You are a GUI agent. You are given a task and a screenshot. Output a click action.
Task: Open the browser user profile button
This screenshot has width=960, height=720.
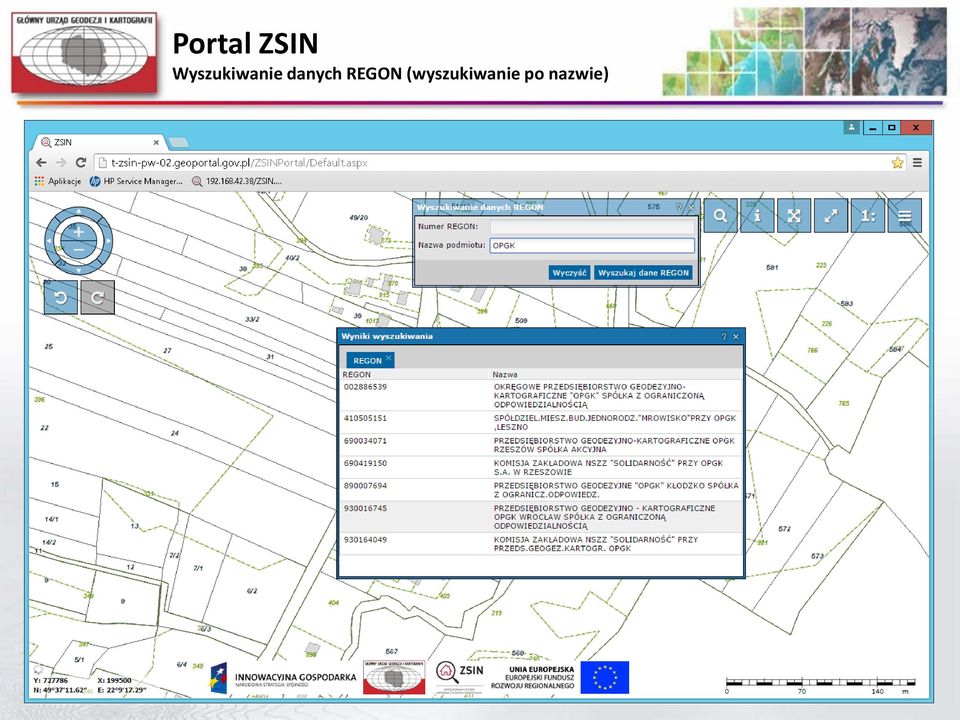852,127
